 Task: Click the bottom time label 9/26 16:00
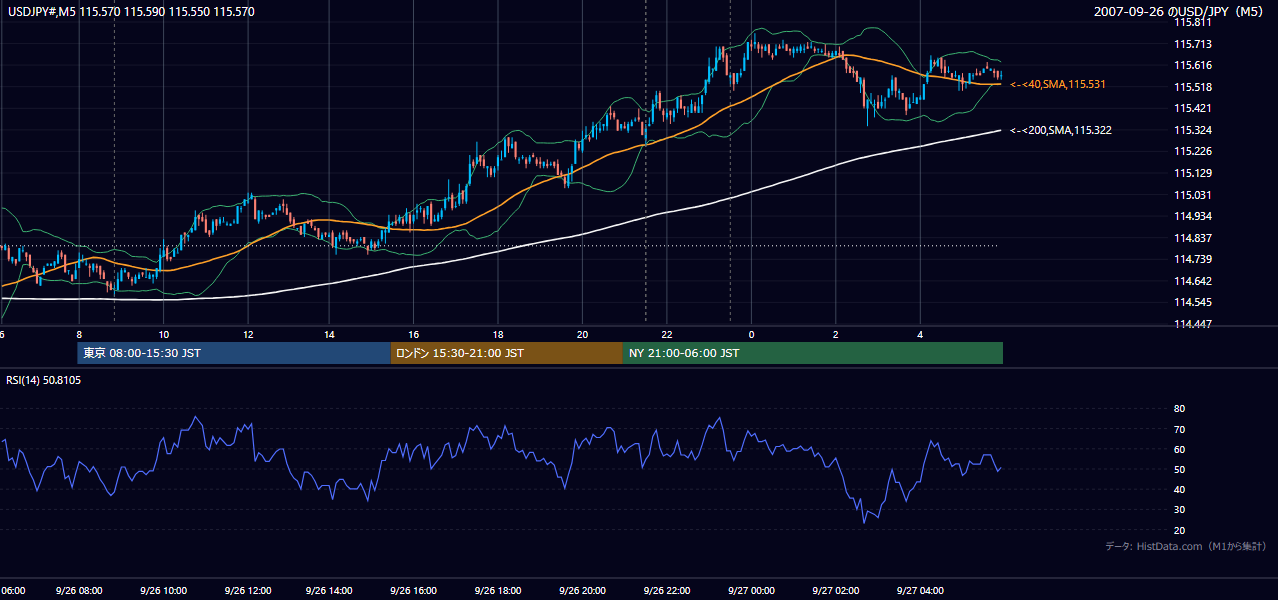pos(414,591)
